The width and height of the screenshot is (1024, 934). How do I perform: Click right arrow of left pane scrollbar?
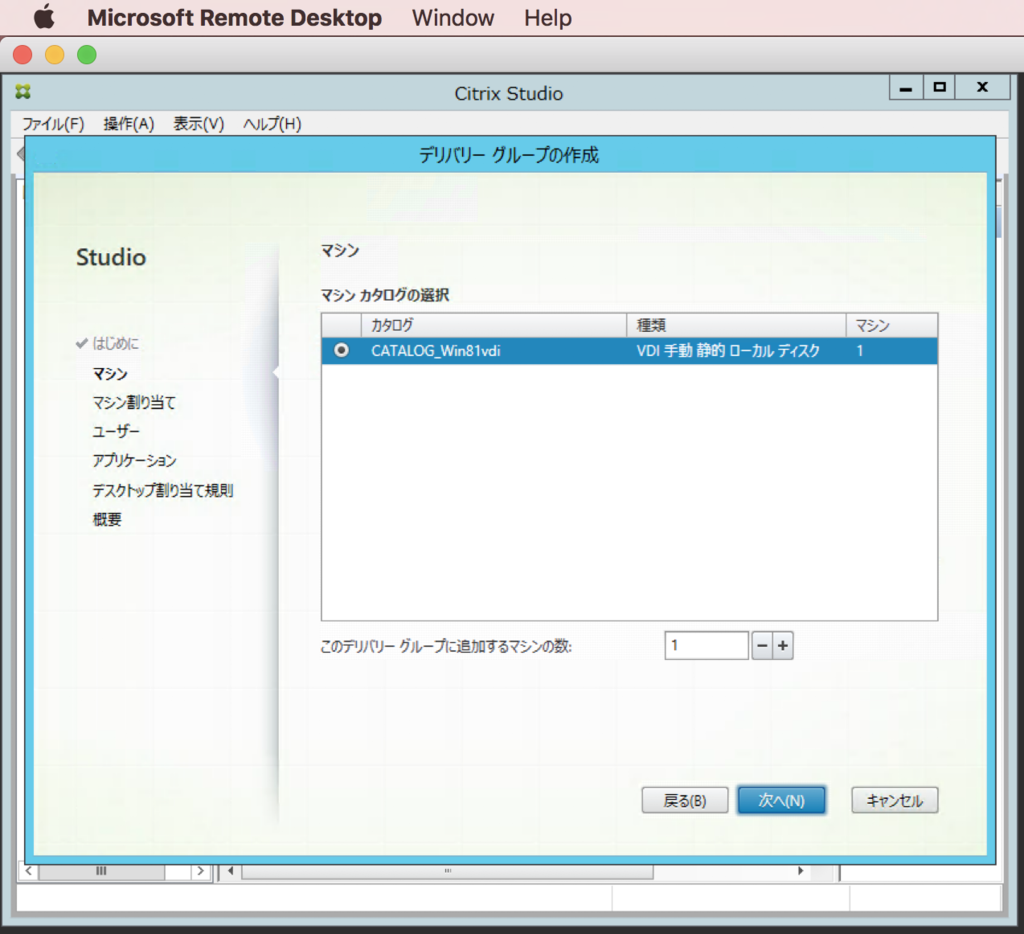coord(200,871)
